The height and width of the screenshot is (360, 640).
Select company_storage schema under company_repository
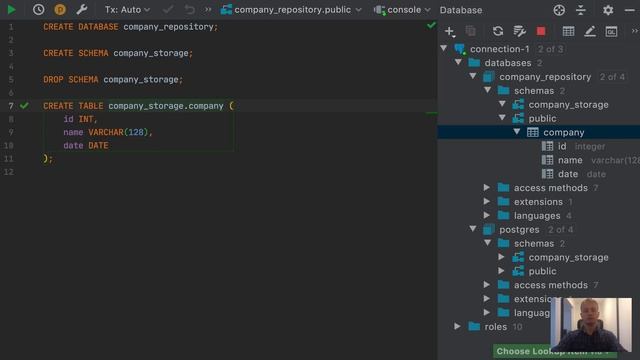[568, 104]
